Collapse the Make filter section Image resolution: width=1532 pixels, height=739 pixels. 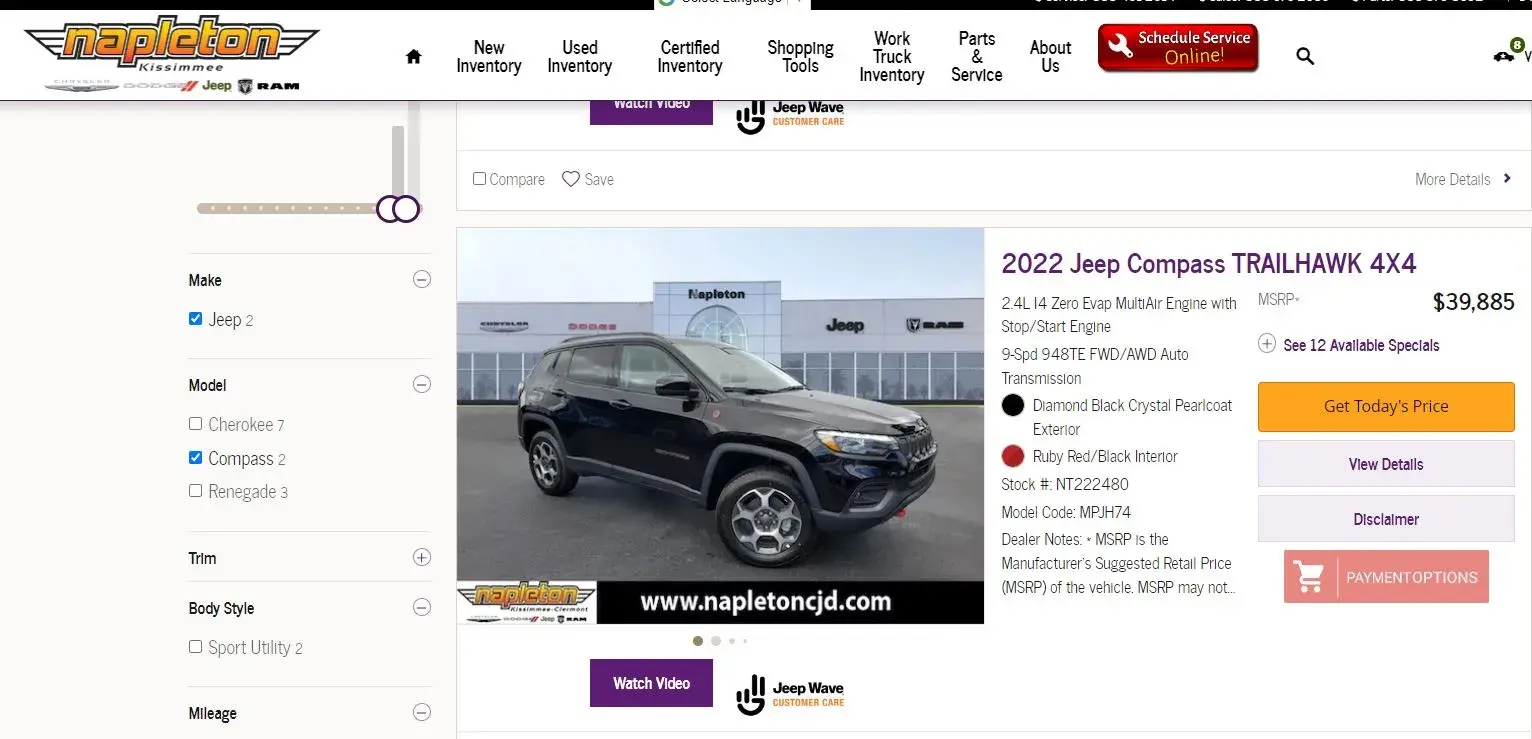(422, 280)
